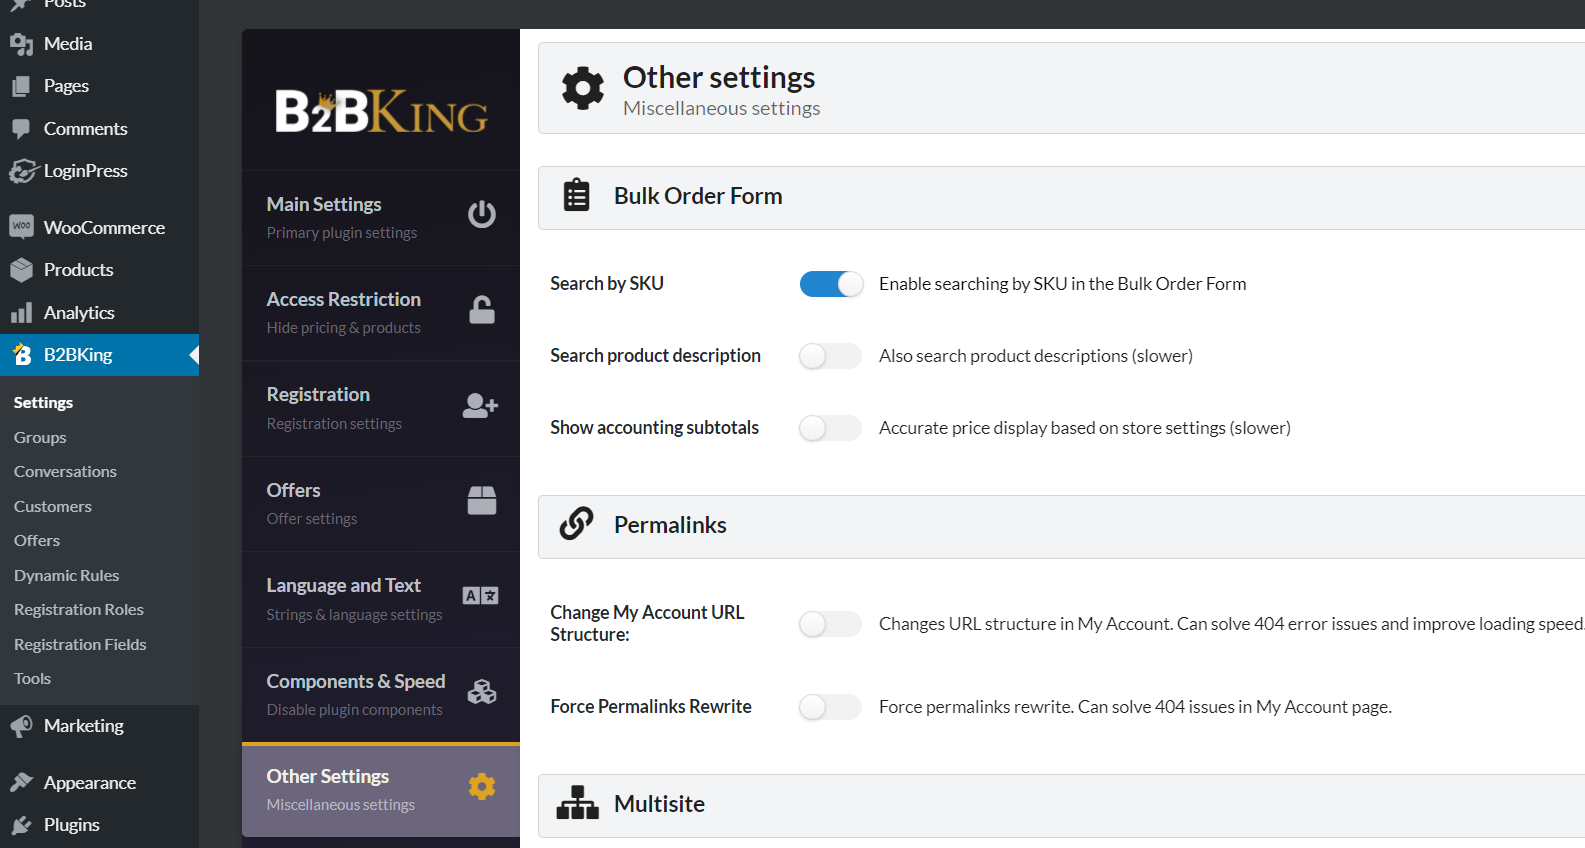The height and width of the screenshot is (848, 1585).
Task: Open the Plugins menu
Action: [99, 825]
